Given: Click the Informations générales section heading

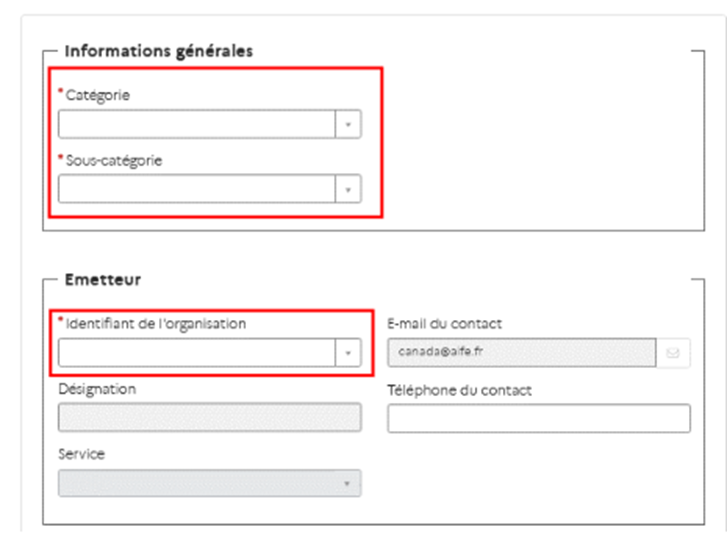Looking at the screenshot, I should pos(158,50).
